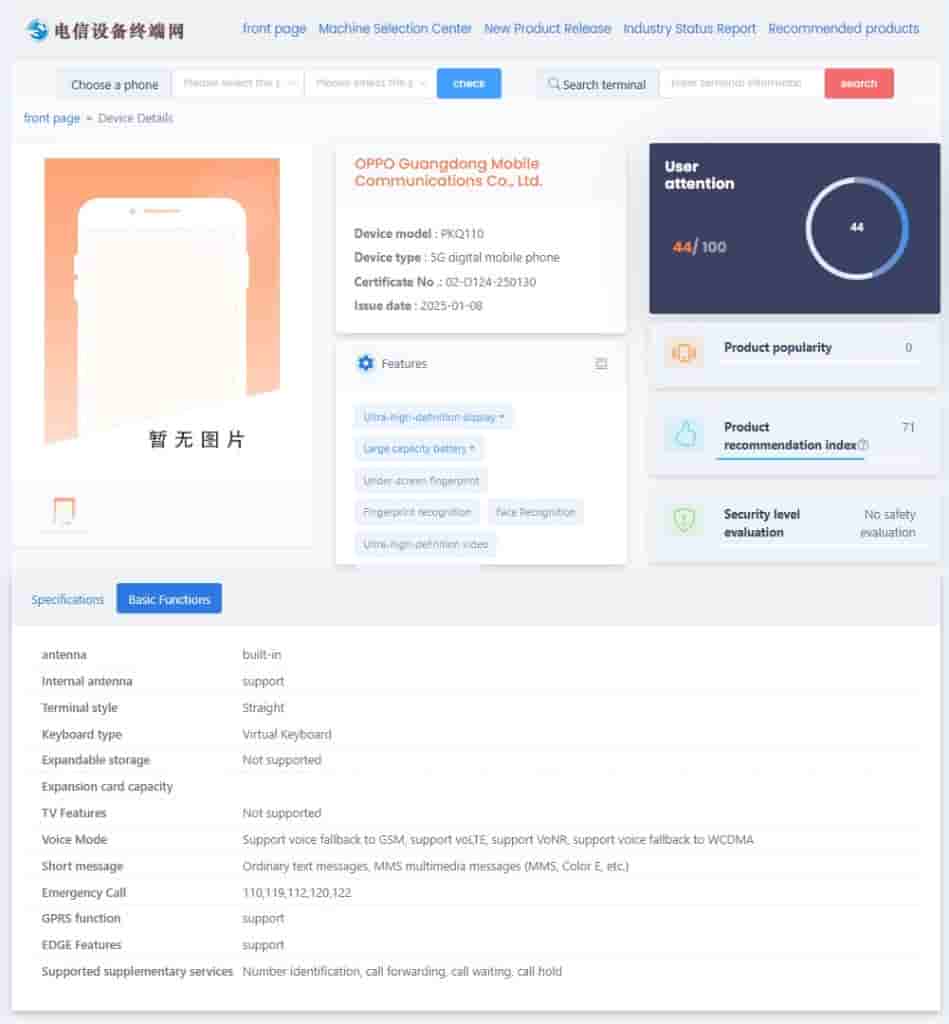
Task: Open Recommended products page
Action: click(x=843, y=29)
